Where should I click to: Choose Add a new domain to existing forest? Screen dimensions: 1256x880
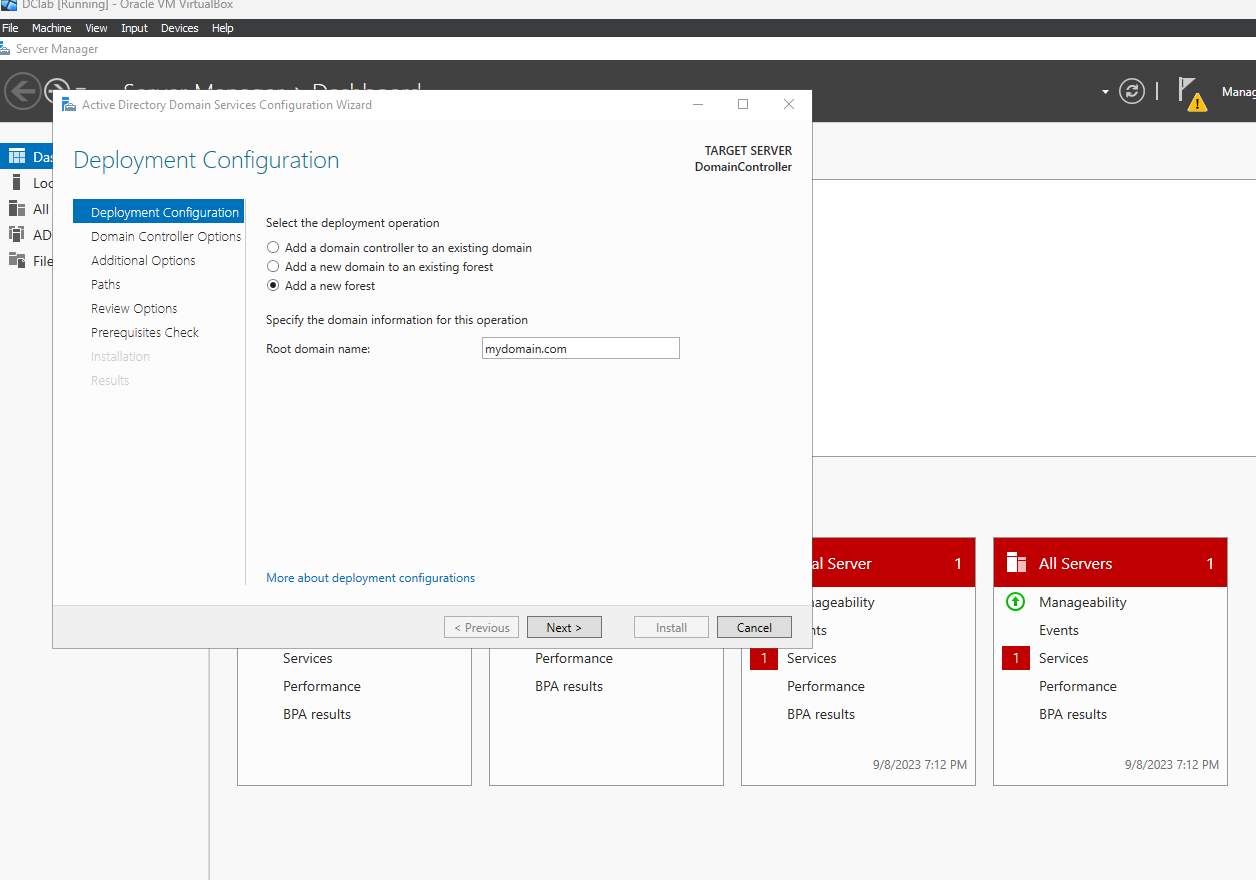pyautogui.click(x=272, y=267)
